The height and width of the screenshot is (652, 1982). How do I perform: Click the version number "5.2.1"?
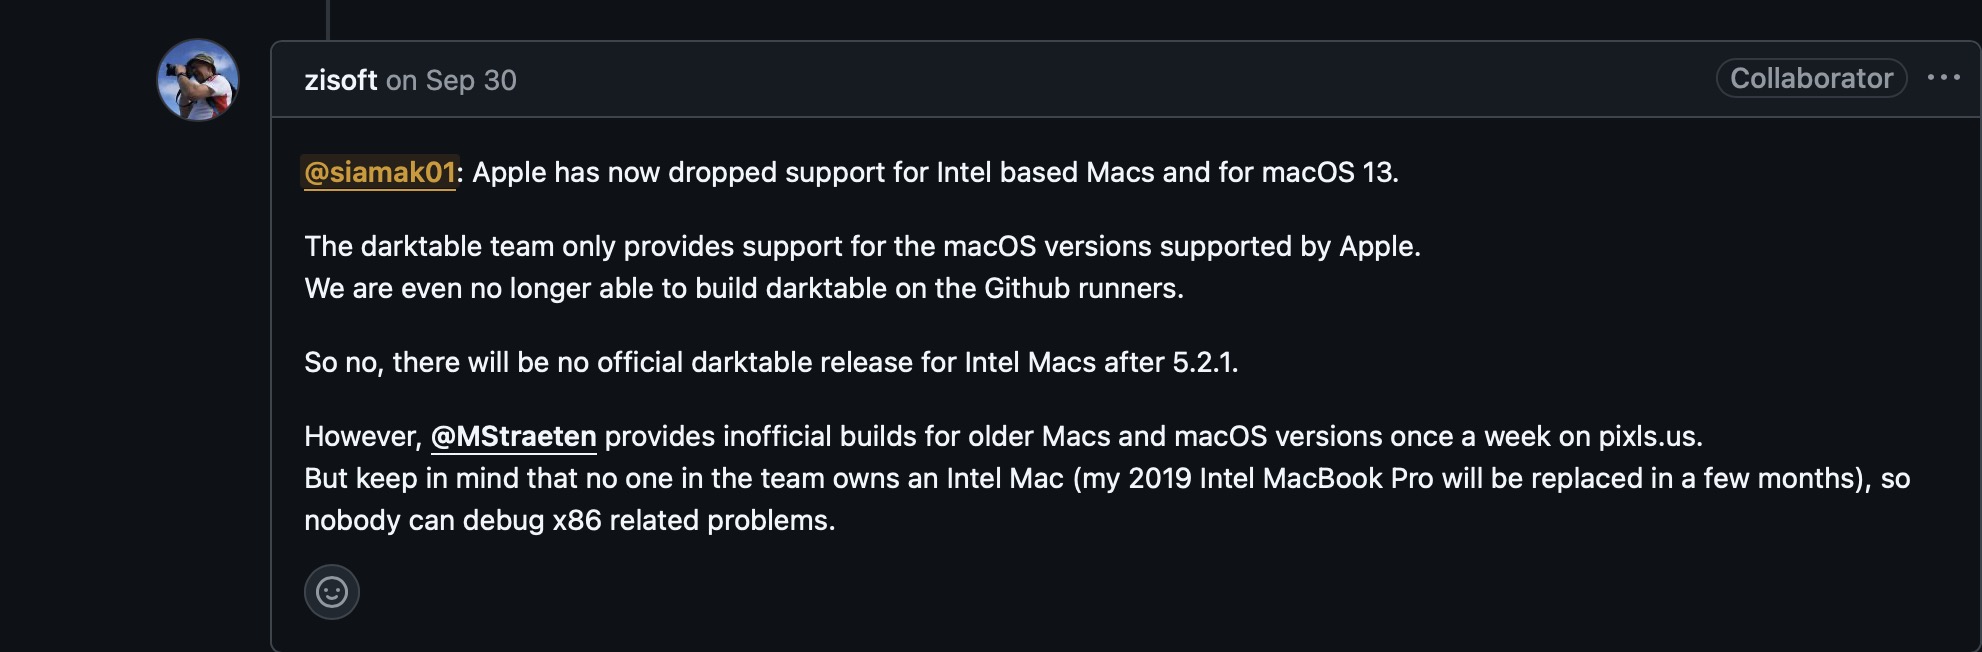coord(1204,362)
